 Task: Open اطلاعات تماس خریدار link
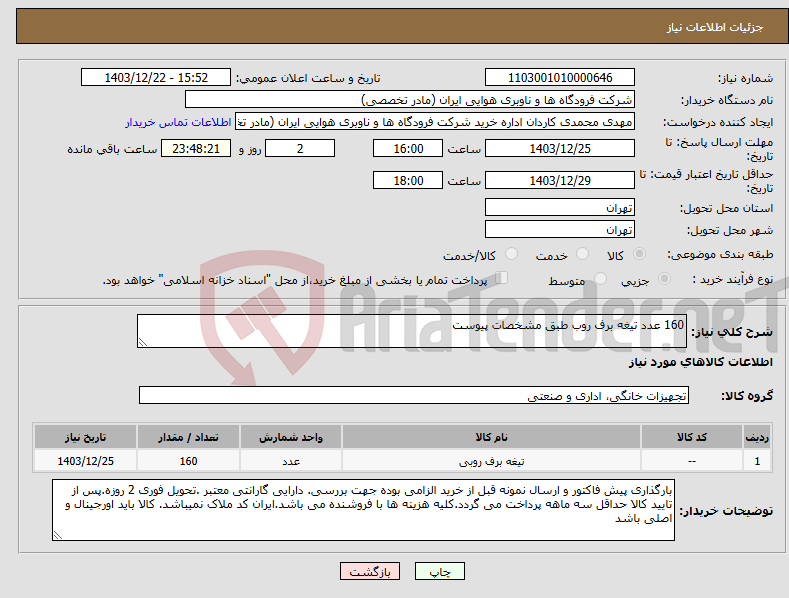tap(178, 122)
